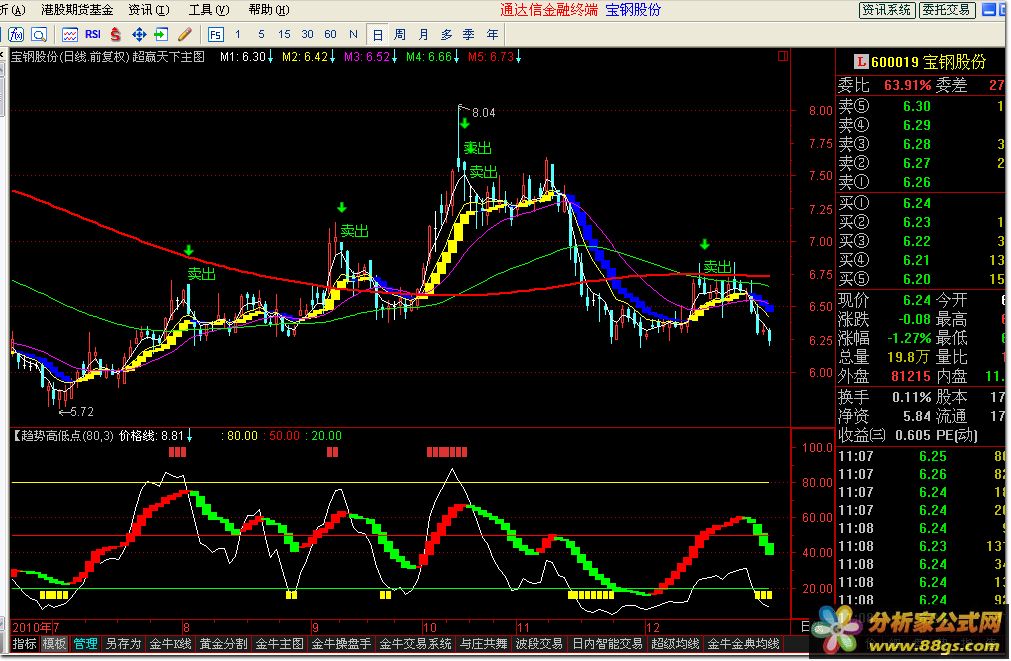Image resolution: width=1011 pixels, height=661 pixels.
Task: Switch to the 金牛交易系统 template tab
Action: (416, 644)
